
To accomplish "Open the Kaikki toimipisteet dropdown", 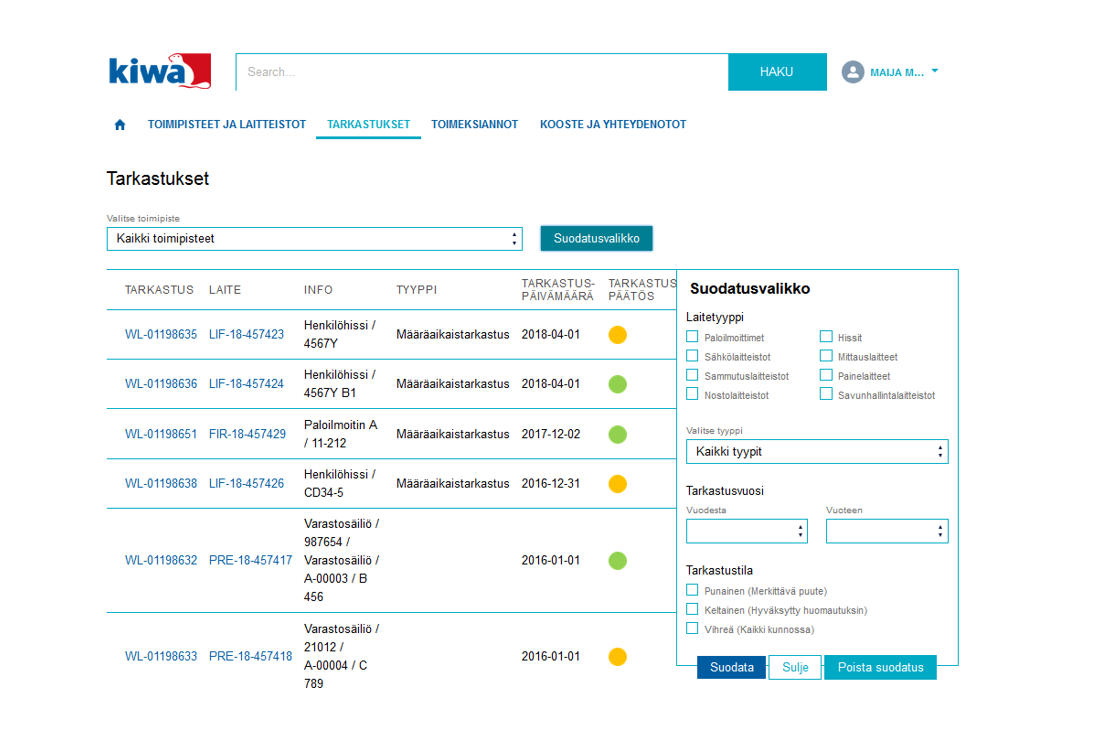I will (314, 239).
